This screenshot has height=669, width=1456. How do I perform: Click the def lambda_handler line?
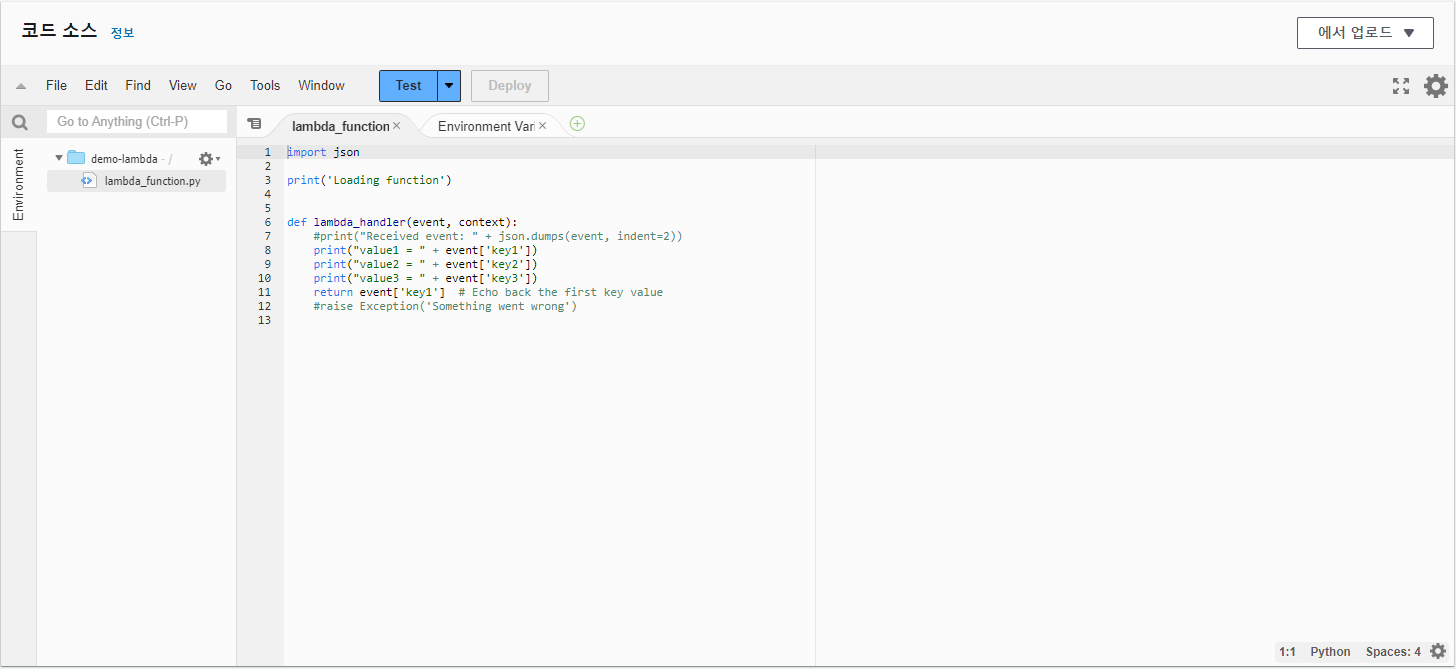tap(402, 222)
